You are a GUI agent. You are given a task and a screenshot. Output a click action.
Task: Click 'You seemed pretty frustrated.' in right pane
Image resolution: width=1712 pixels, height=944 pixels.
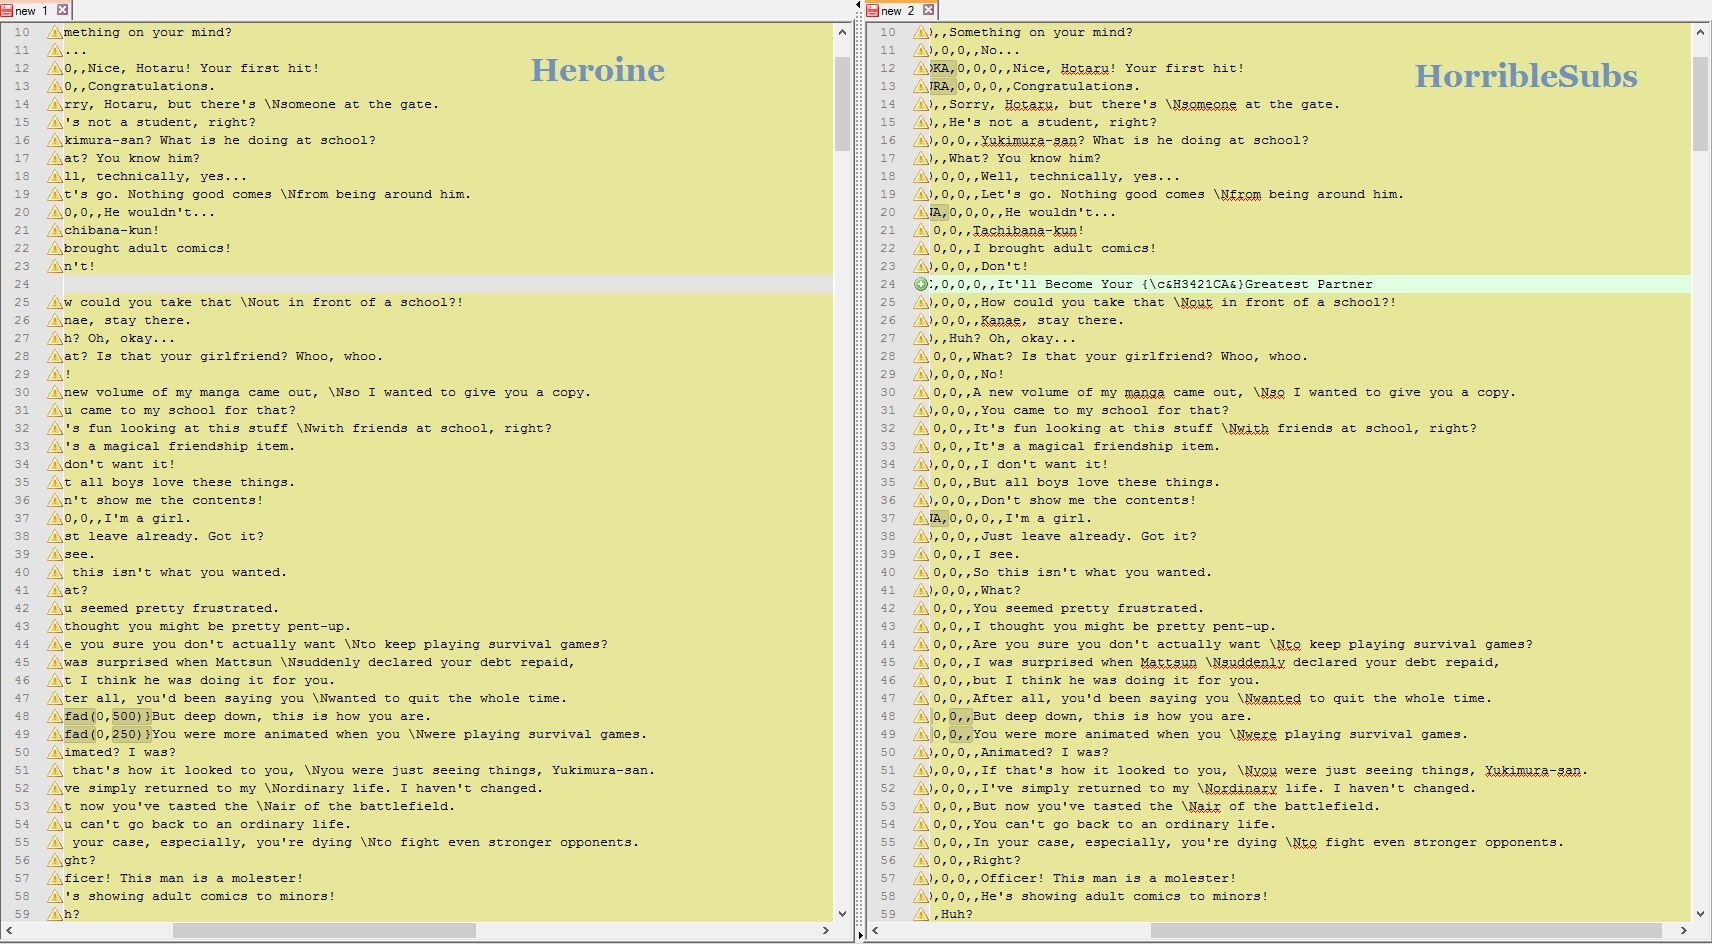1089,609
